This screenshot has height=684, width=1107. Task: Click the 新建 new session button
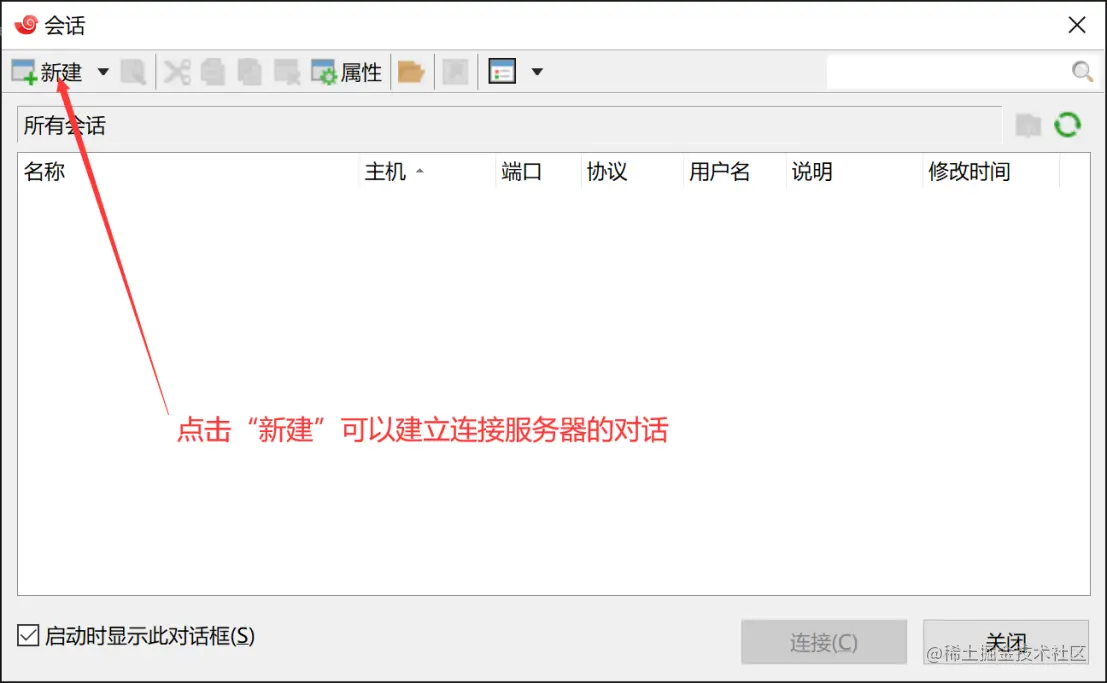click(47, 71)
